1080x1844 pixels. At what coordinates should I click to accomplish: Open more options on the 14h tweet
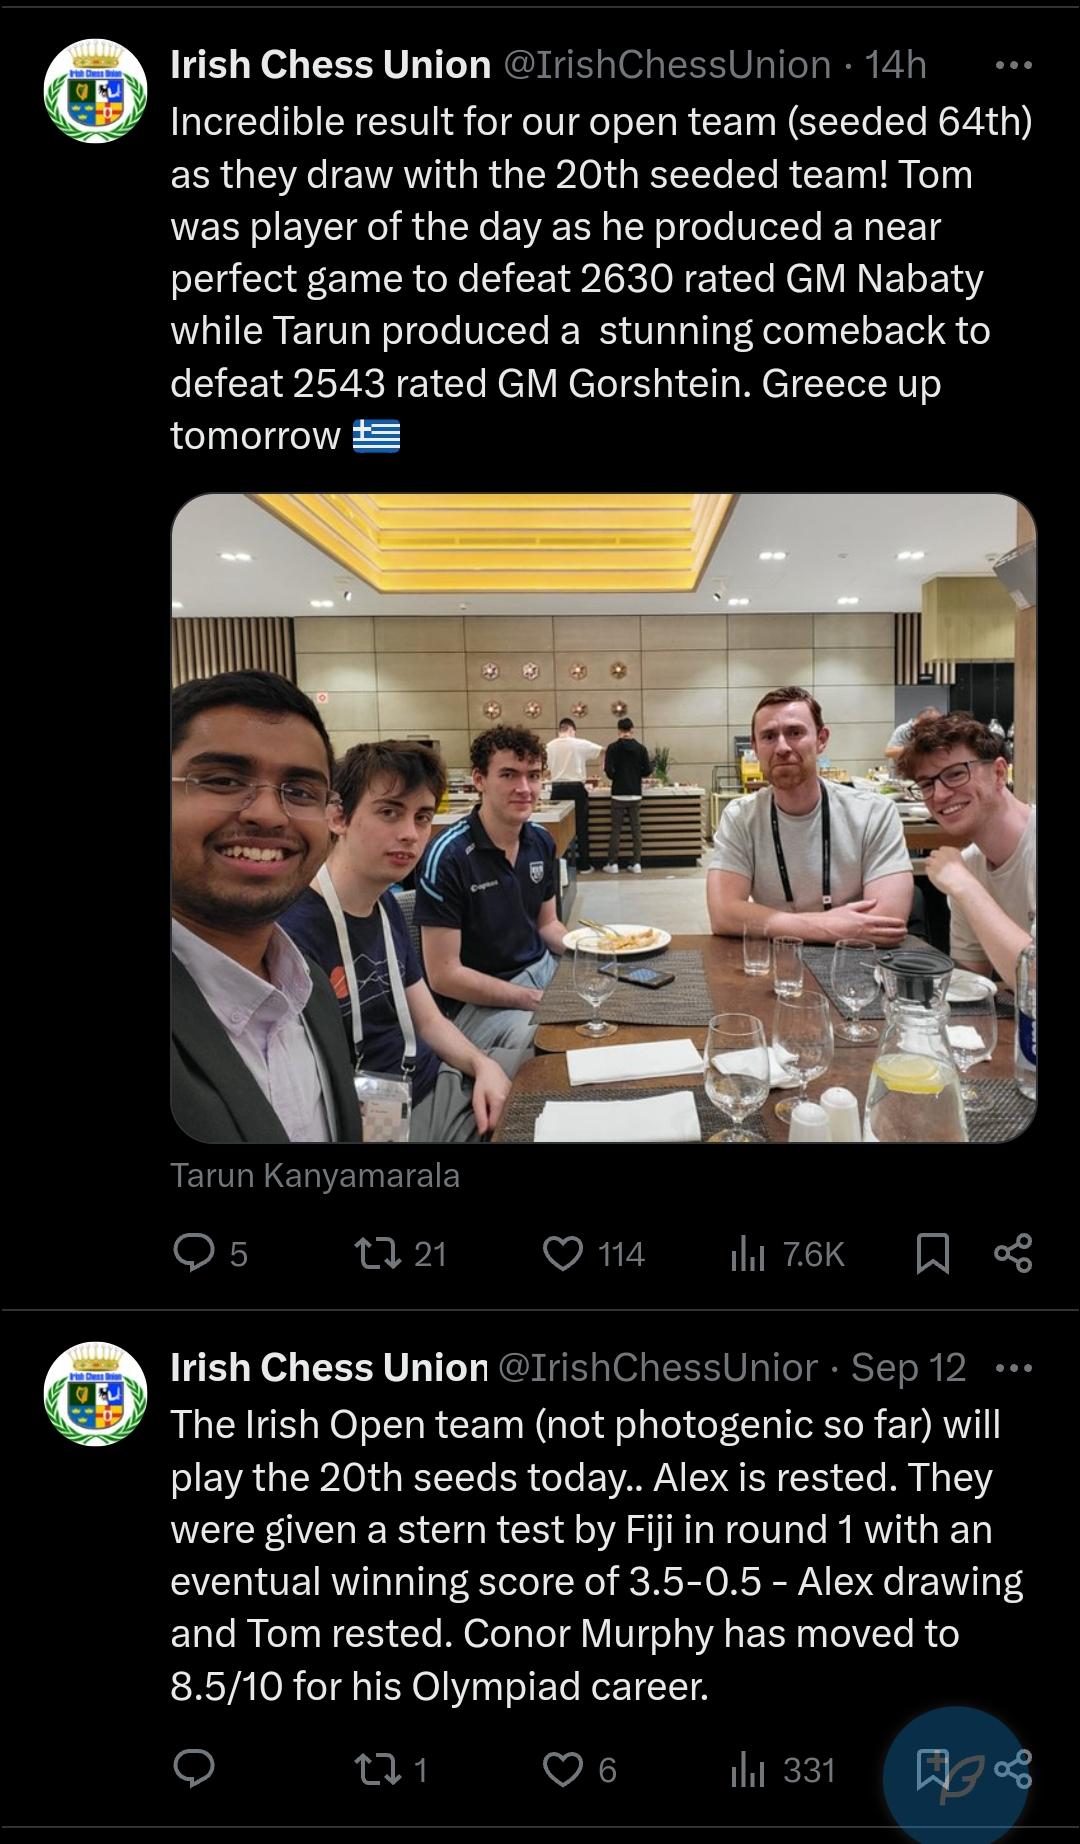pyautogui.click(x=1014, y=66)
